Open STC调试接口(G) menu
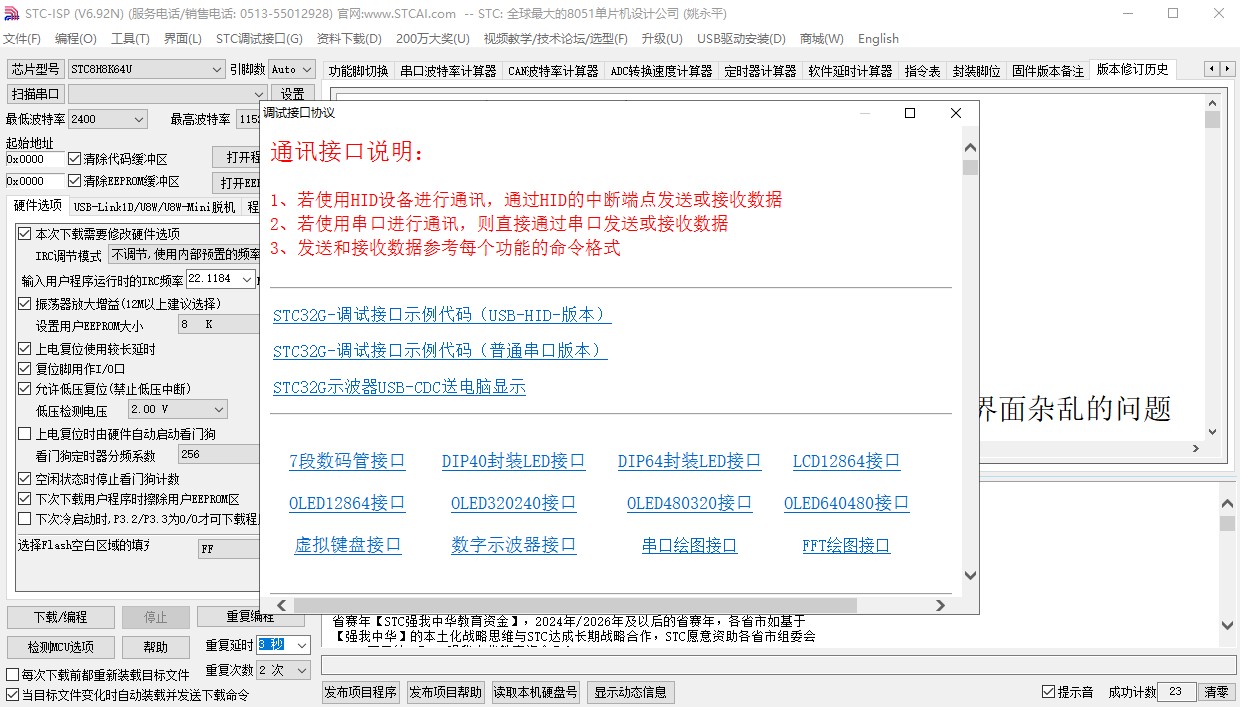 pyautogui.click(x=259, y=39)
